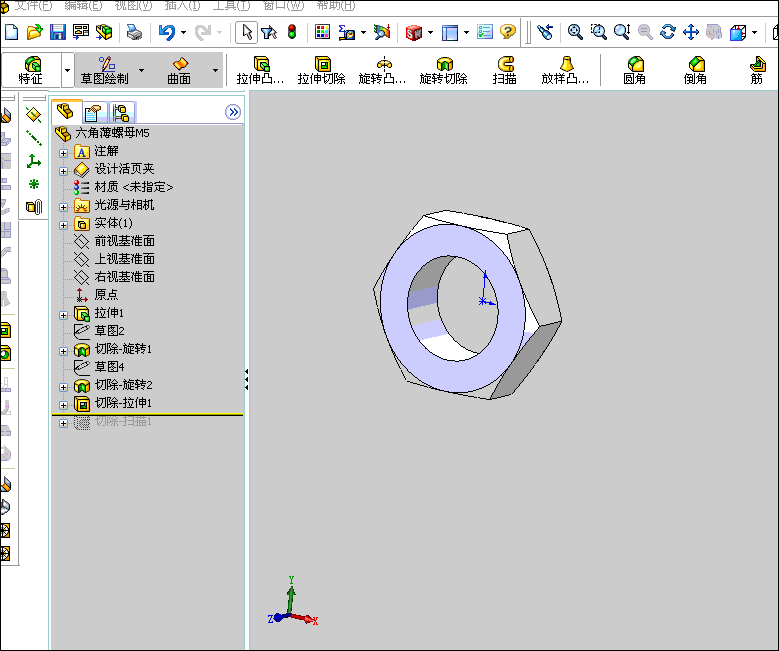
Task: Click the green reference point icon
Action: [x=33, y=184]
